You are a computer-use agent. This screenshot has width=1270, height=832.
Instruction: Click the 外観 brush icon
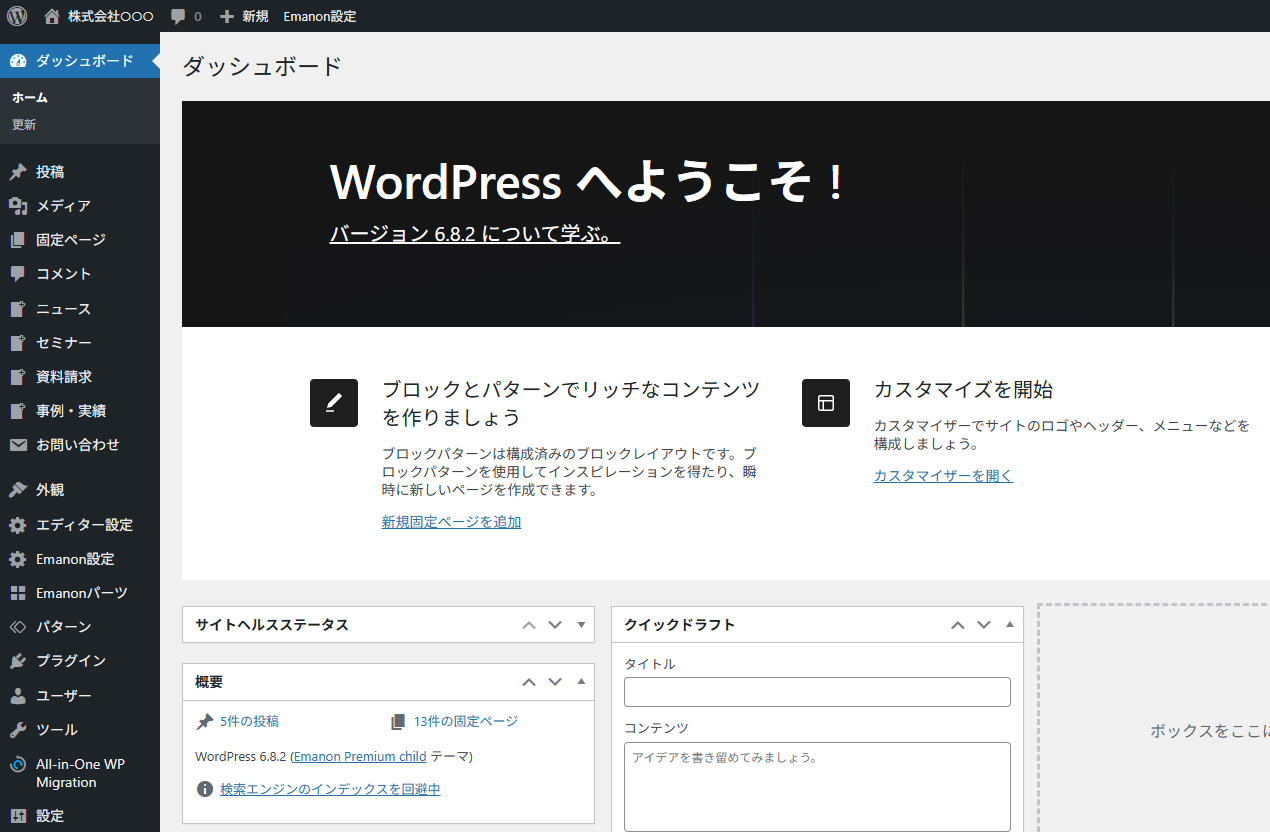[x=18, y=490]
